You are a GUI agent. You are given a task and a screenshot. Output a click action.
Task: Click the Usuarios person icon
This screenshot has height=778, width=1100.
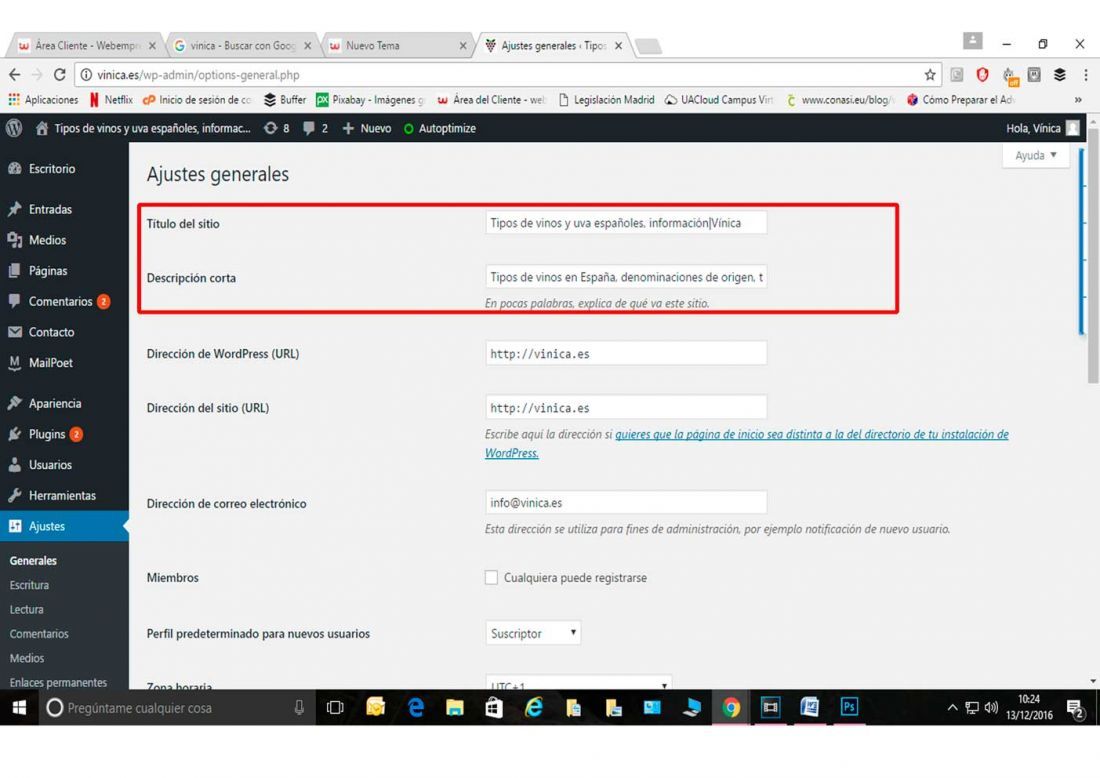pos(15,464)
